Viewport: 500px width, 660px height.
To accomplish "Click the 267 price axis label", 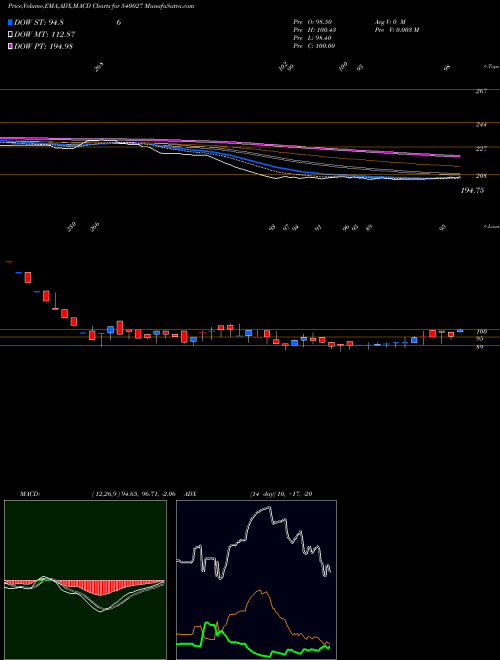I will pos(481,91).
